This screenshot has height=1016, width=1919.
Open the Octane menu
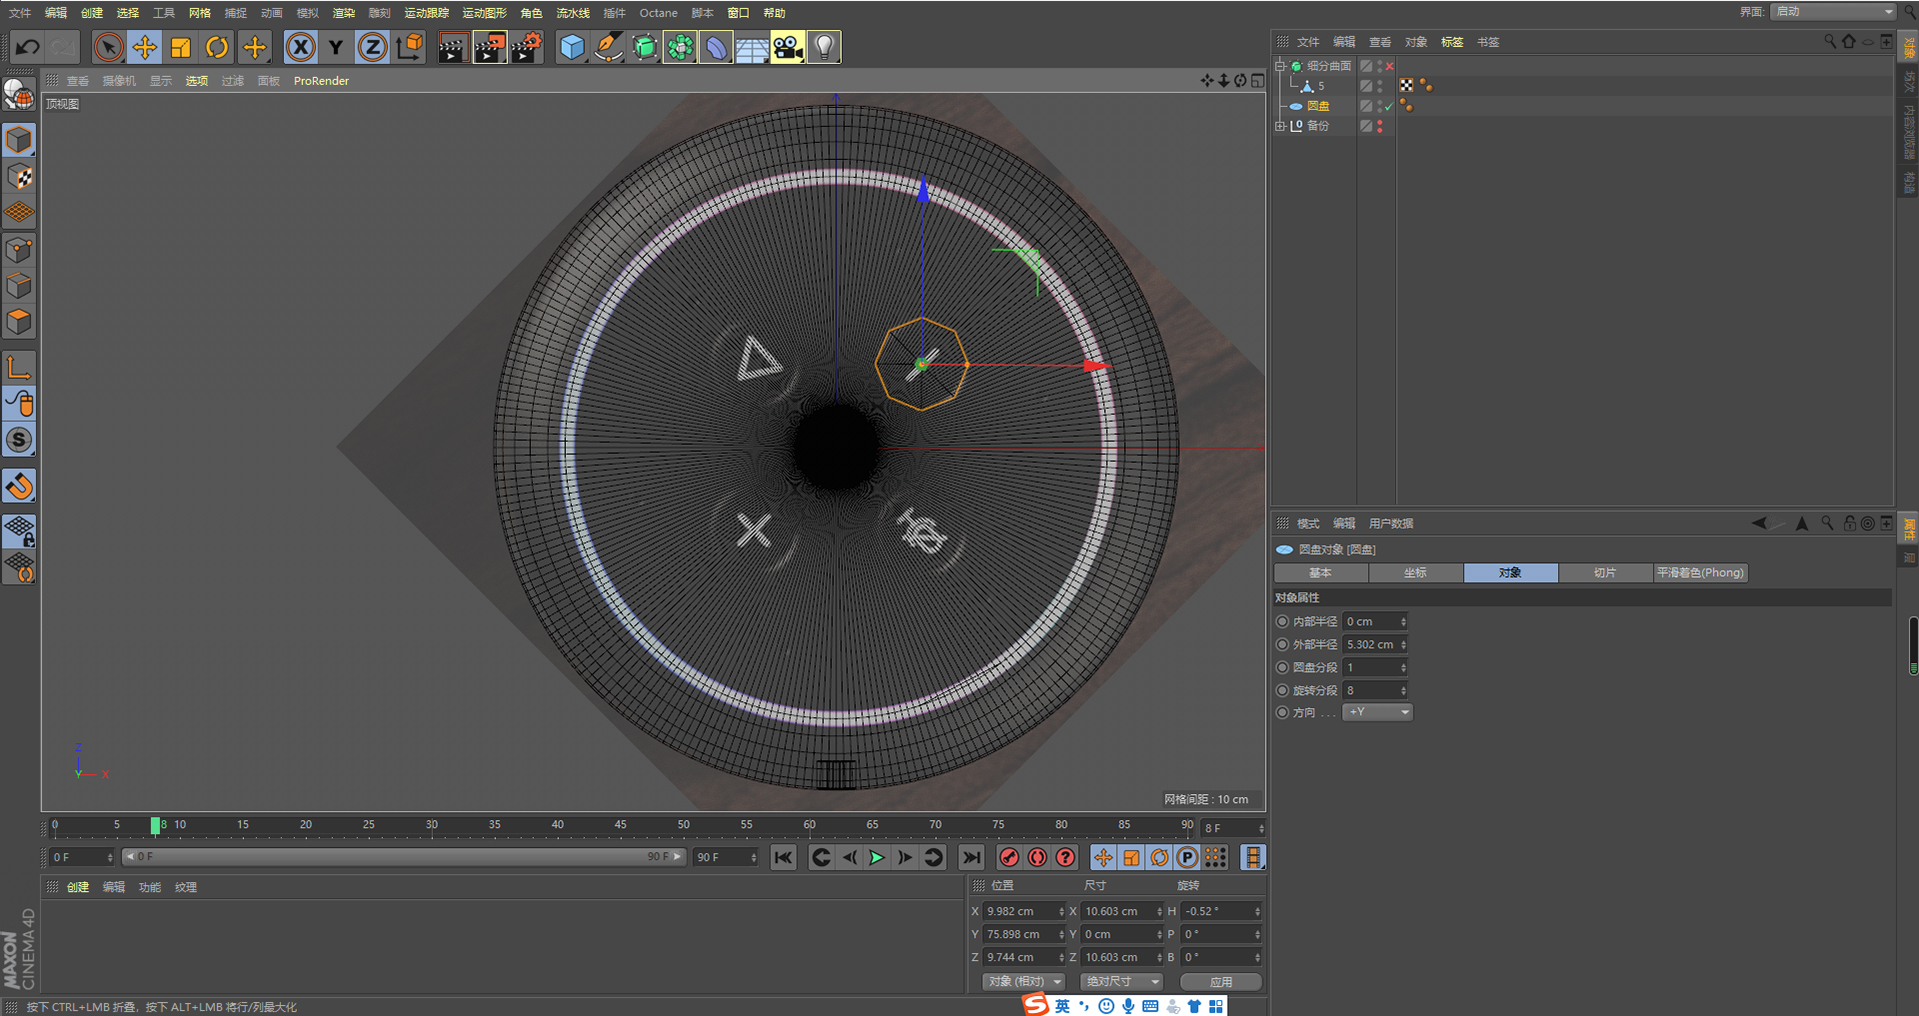click(x=658, y=13)
